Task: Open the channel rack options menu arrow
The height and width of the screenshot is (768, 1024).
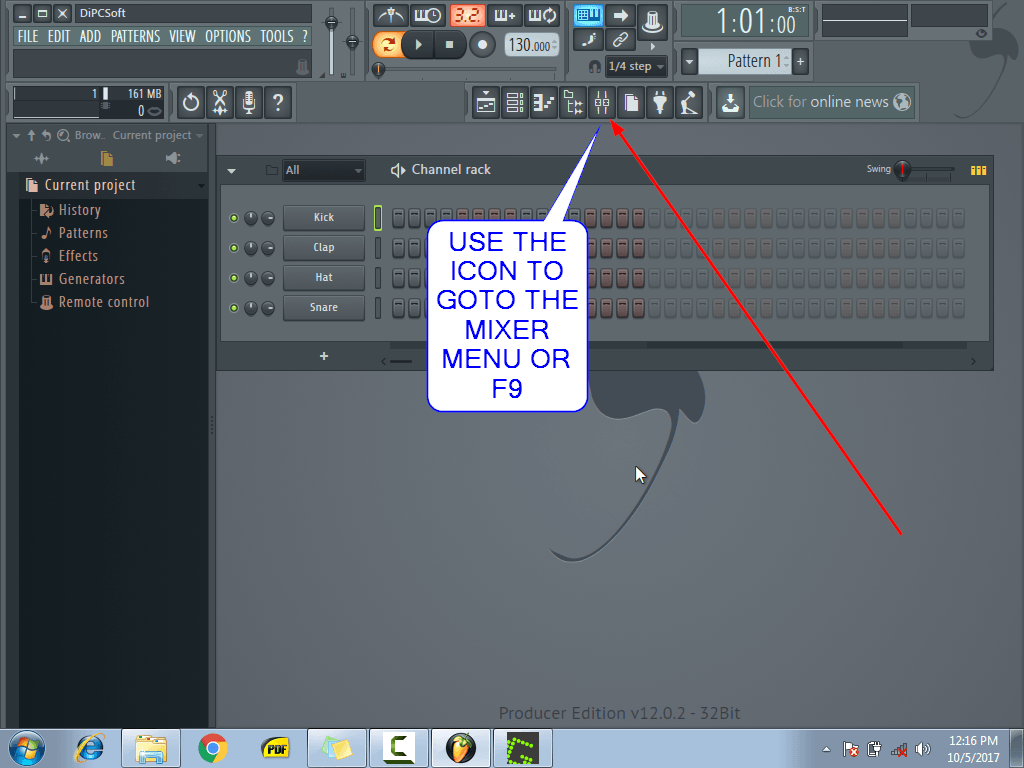Action: (x=231, y=171)
